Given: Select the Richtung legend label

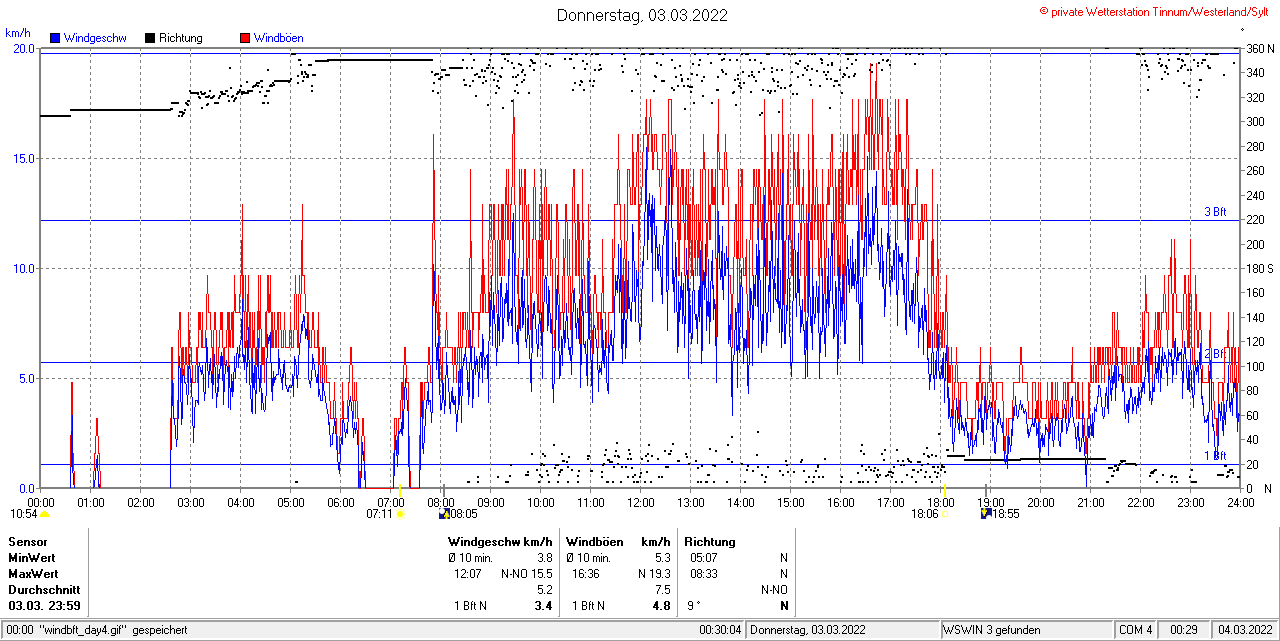Looking at the screenshot, I should (x=181, y=38).
